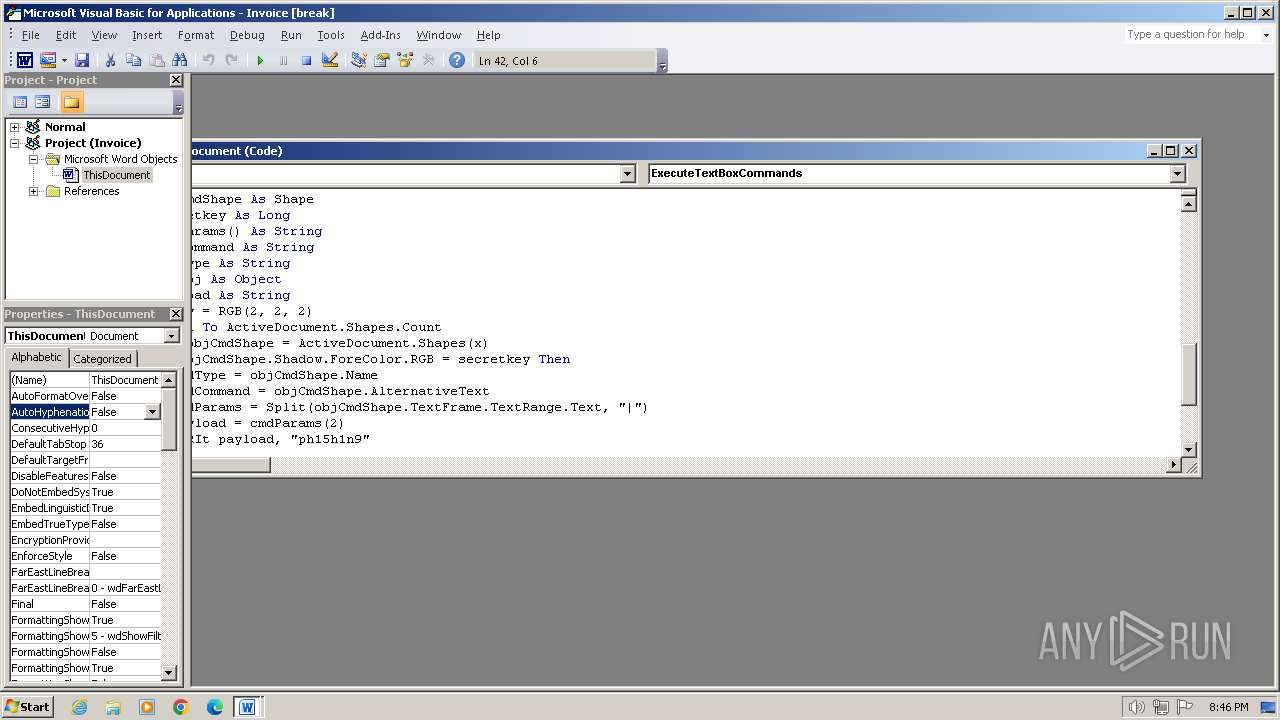Open the Insert UserForm dropdown arrow
1280x720 pixels.
click(64, 60)
